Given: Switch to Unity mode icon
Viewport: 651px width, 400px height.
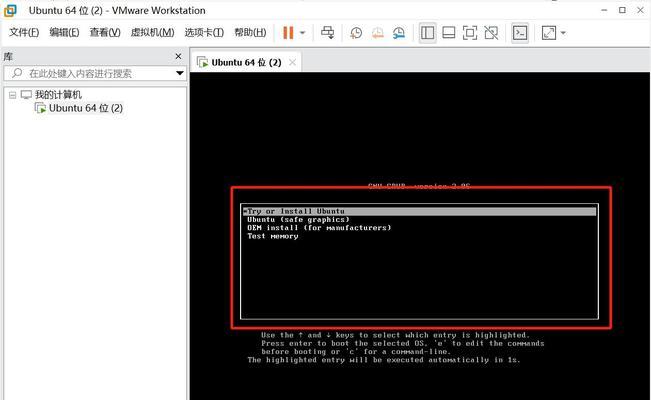Looking at the screenshot, I should 491,33.
